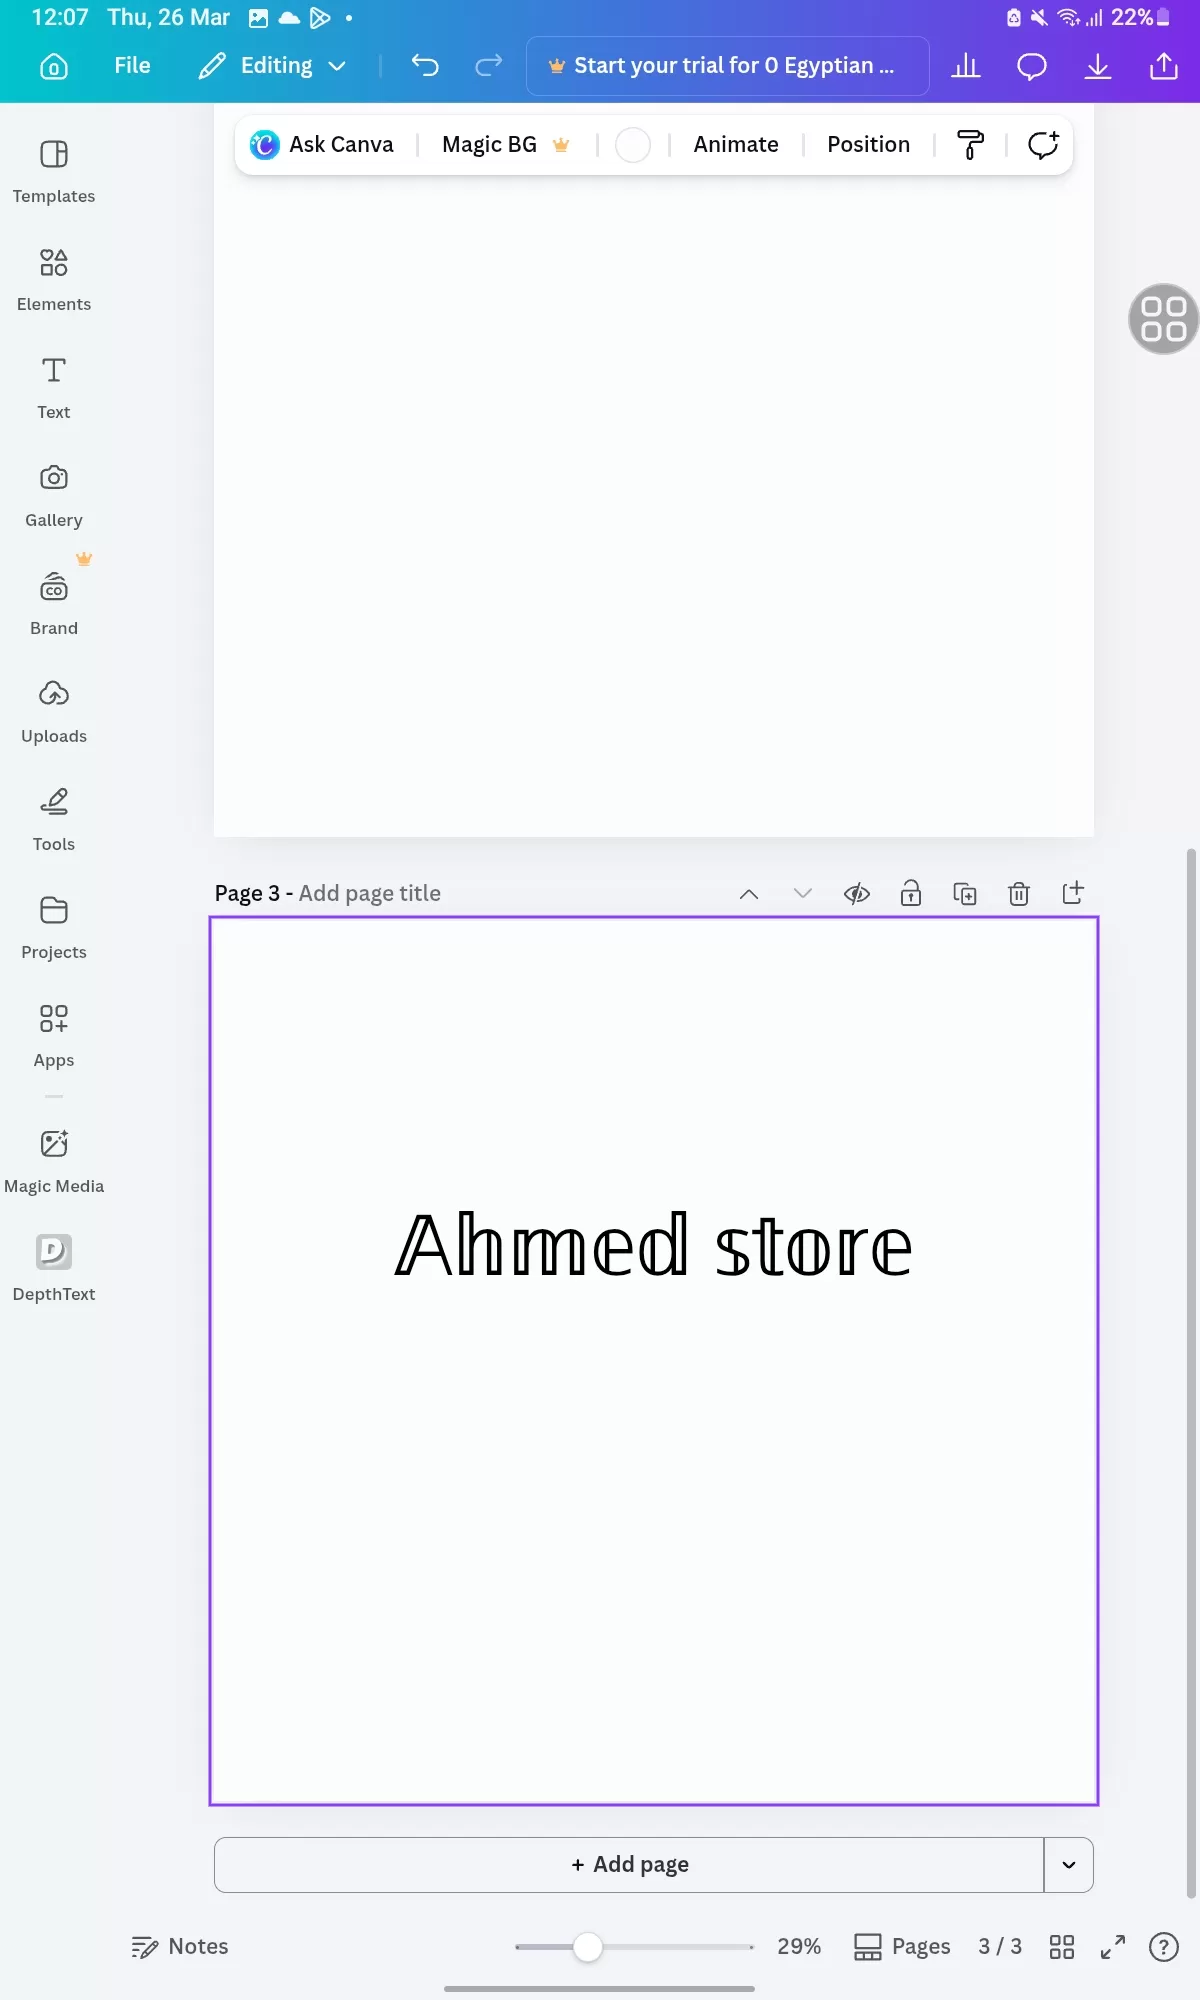
Task: Hide Page 3 using eye icon
Action: click(x=856, y=893)
